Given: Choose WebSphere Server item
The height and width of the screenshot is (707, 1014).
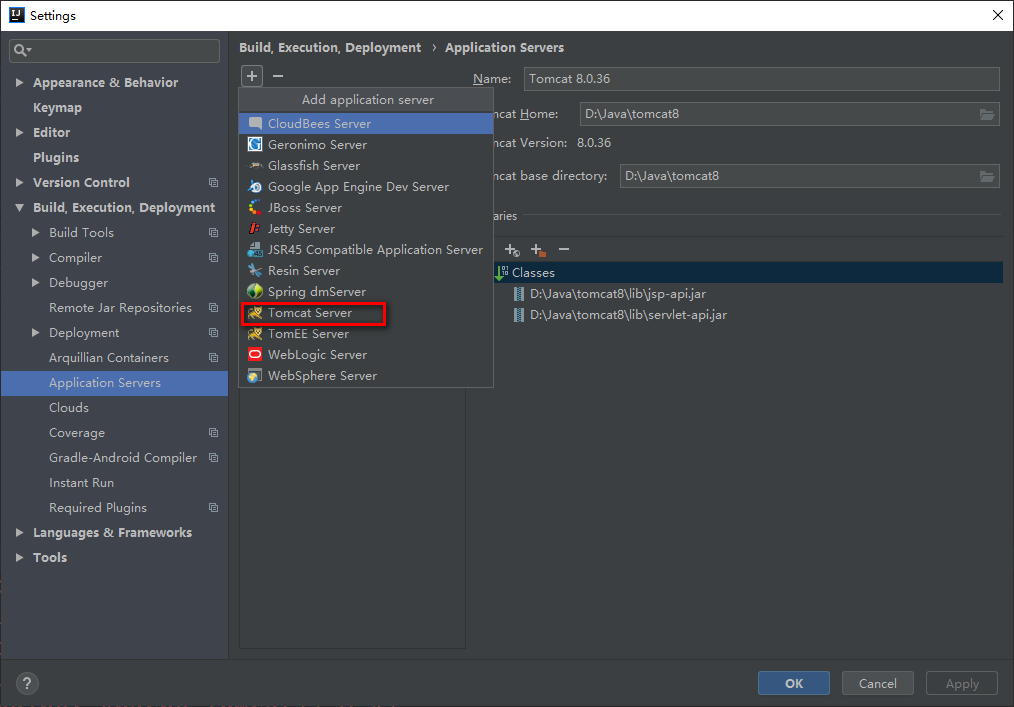Looking at the screenshot, I should 366,376.
